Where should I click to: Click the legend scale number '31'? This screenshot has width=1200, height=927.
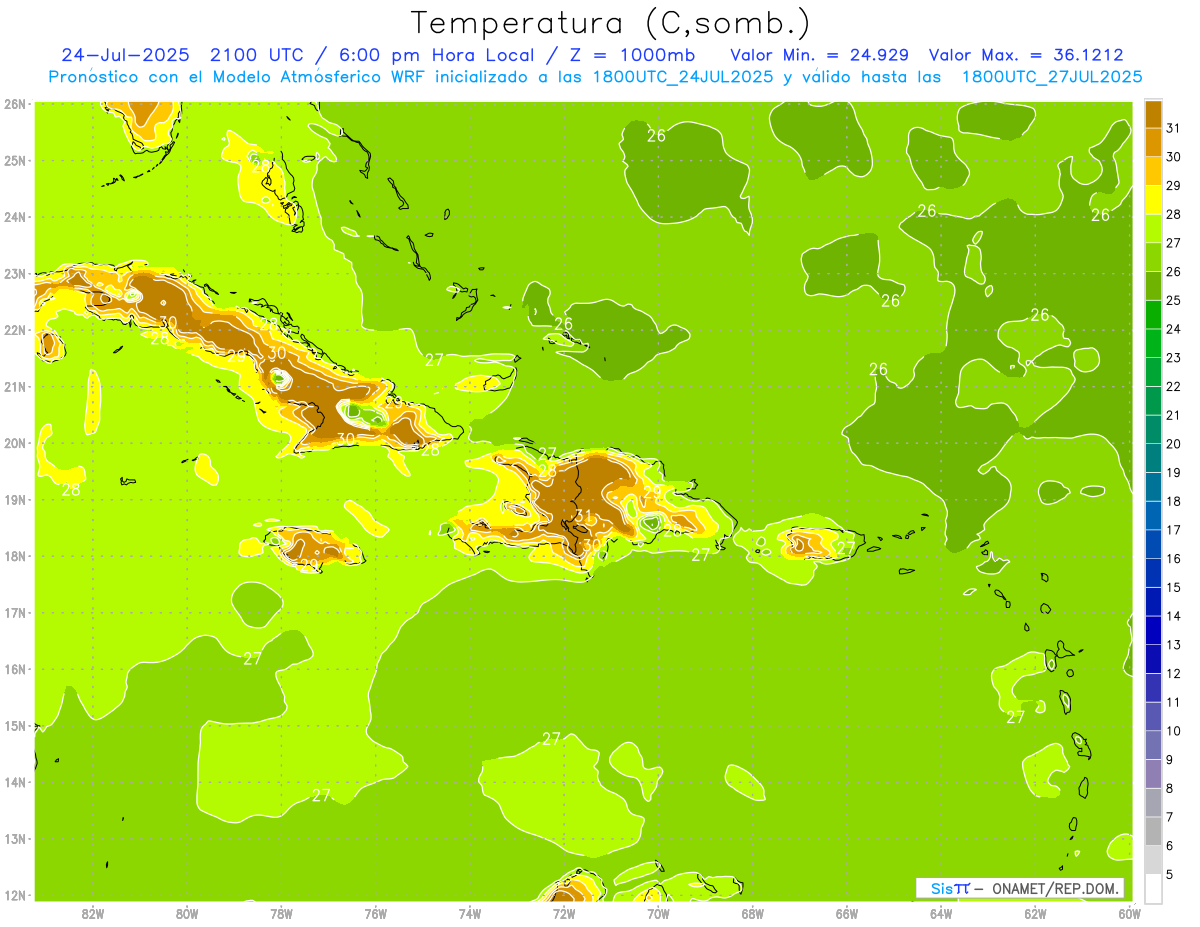pyautogui.click(x=1174, y=128)
